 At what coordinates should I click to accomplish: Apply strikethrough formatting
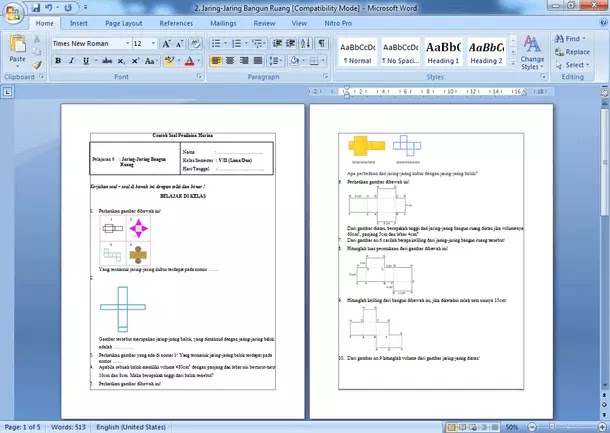107,61
